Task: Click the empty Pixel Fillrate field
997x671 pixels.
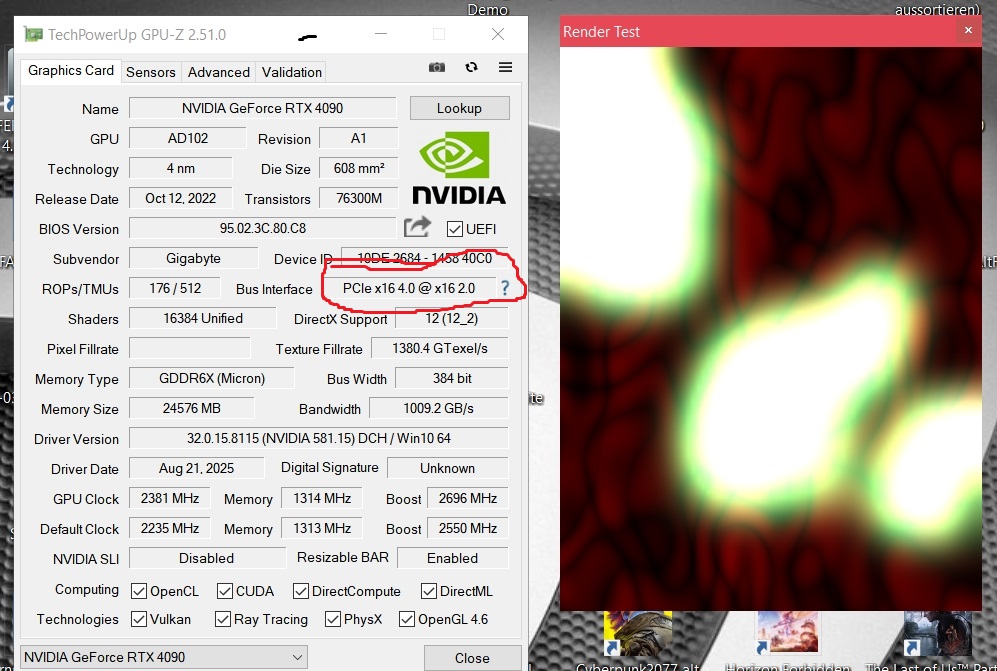Action: coord(189,348)
